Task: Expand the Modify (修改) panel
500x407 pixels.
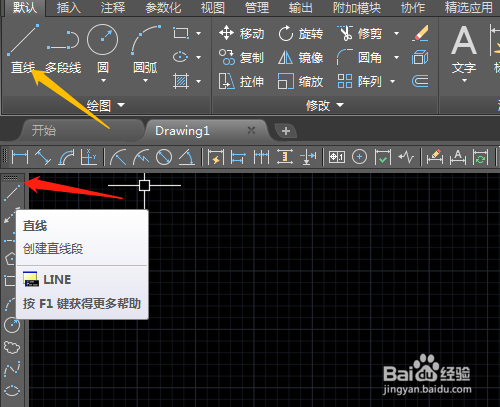Action: point(325,105)
